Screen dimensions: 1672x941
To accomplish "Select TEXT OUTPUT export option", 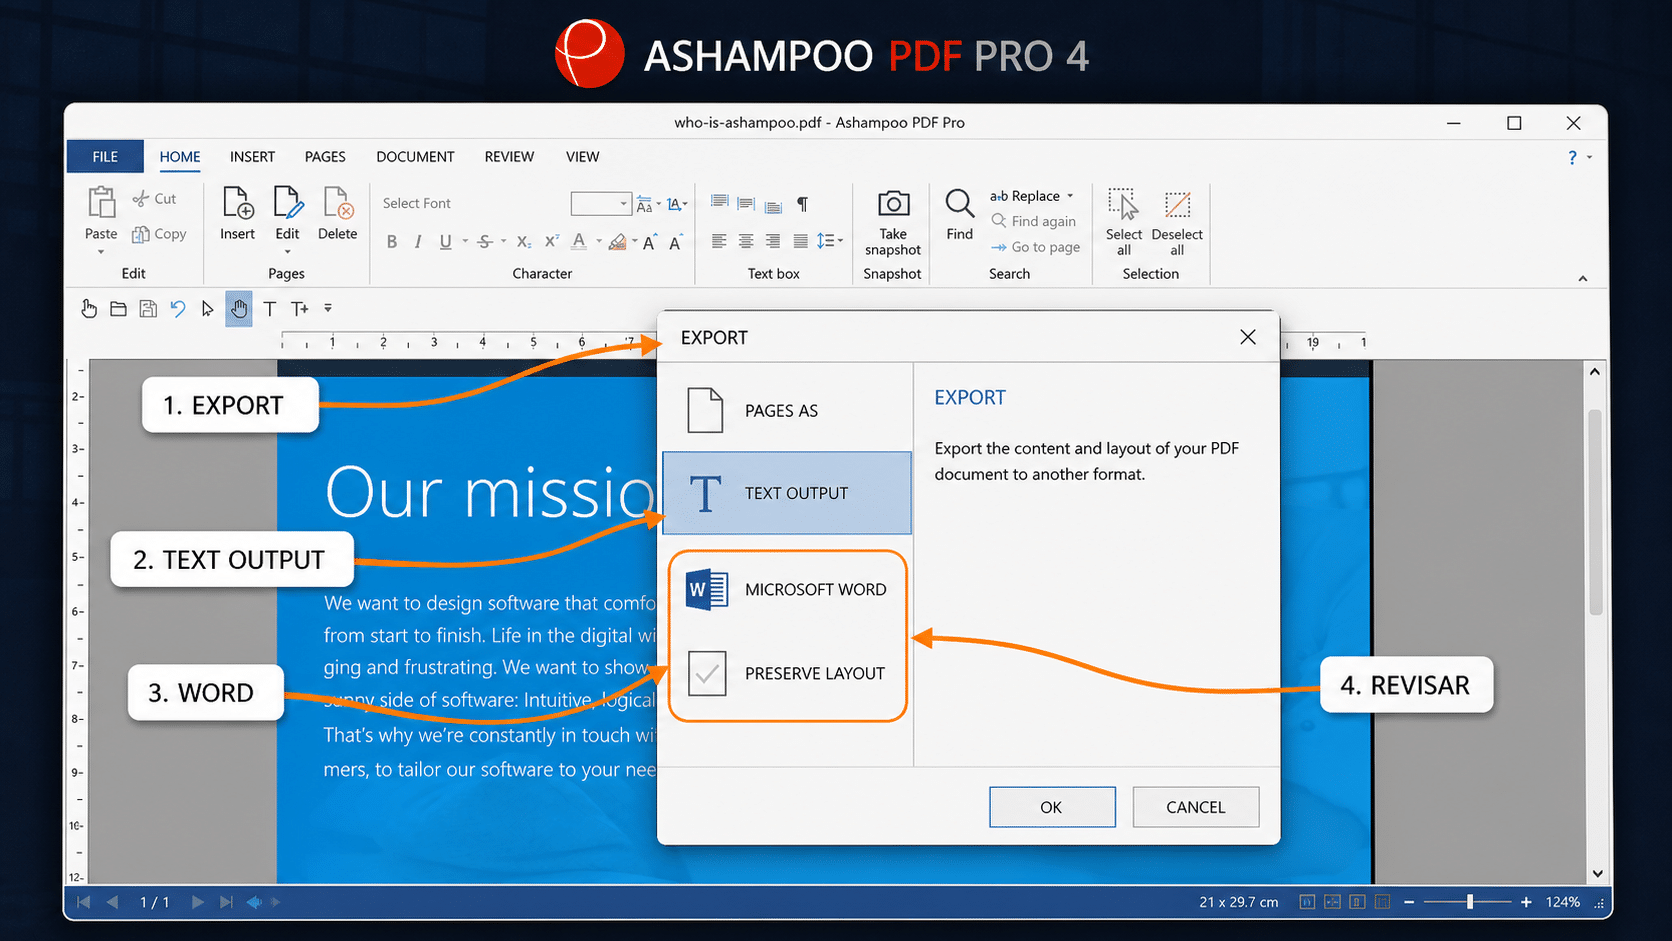I will pyautogui.click(x=787, y=493).
